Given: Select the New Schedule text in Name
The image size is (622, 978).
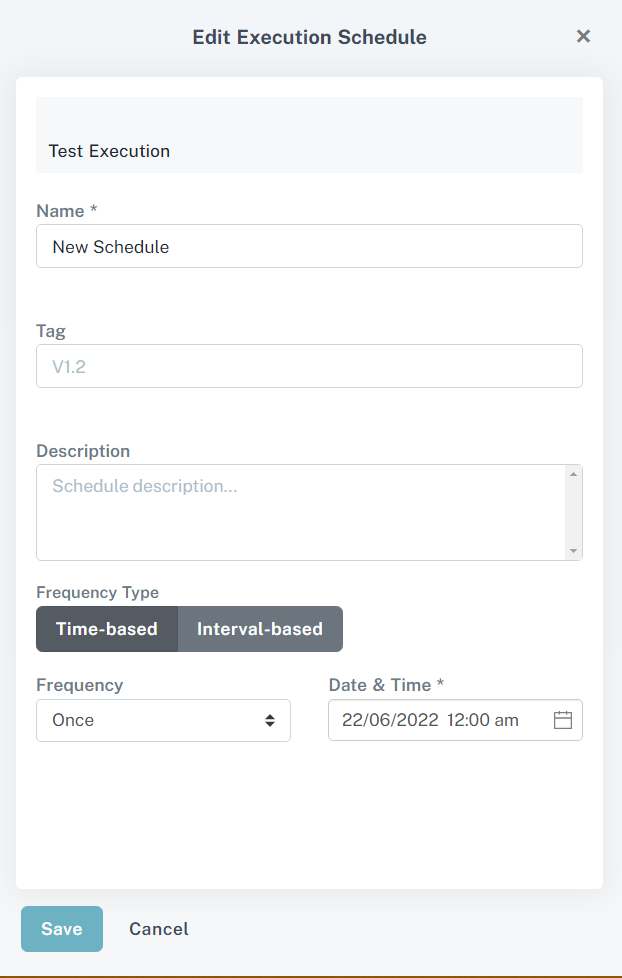Looking at the screenshot, I should click(x=110, y=246).
